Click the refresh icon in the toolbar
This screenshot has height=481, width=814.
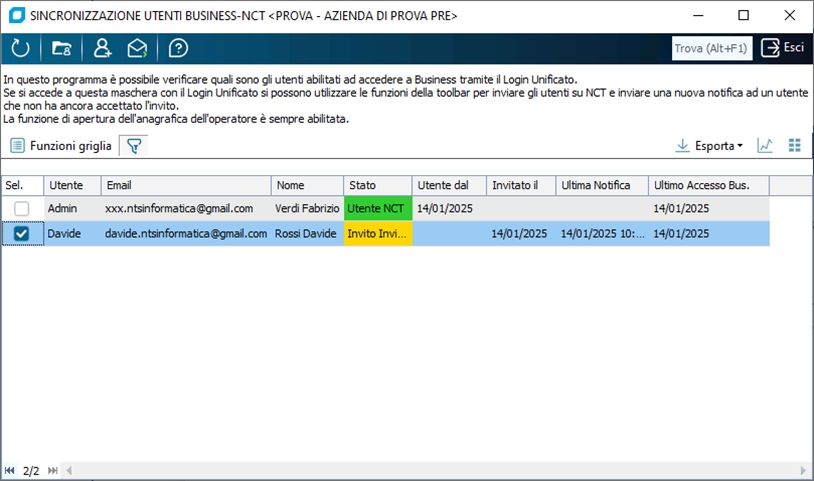pos(20,48)
